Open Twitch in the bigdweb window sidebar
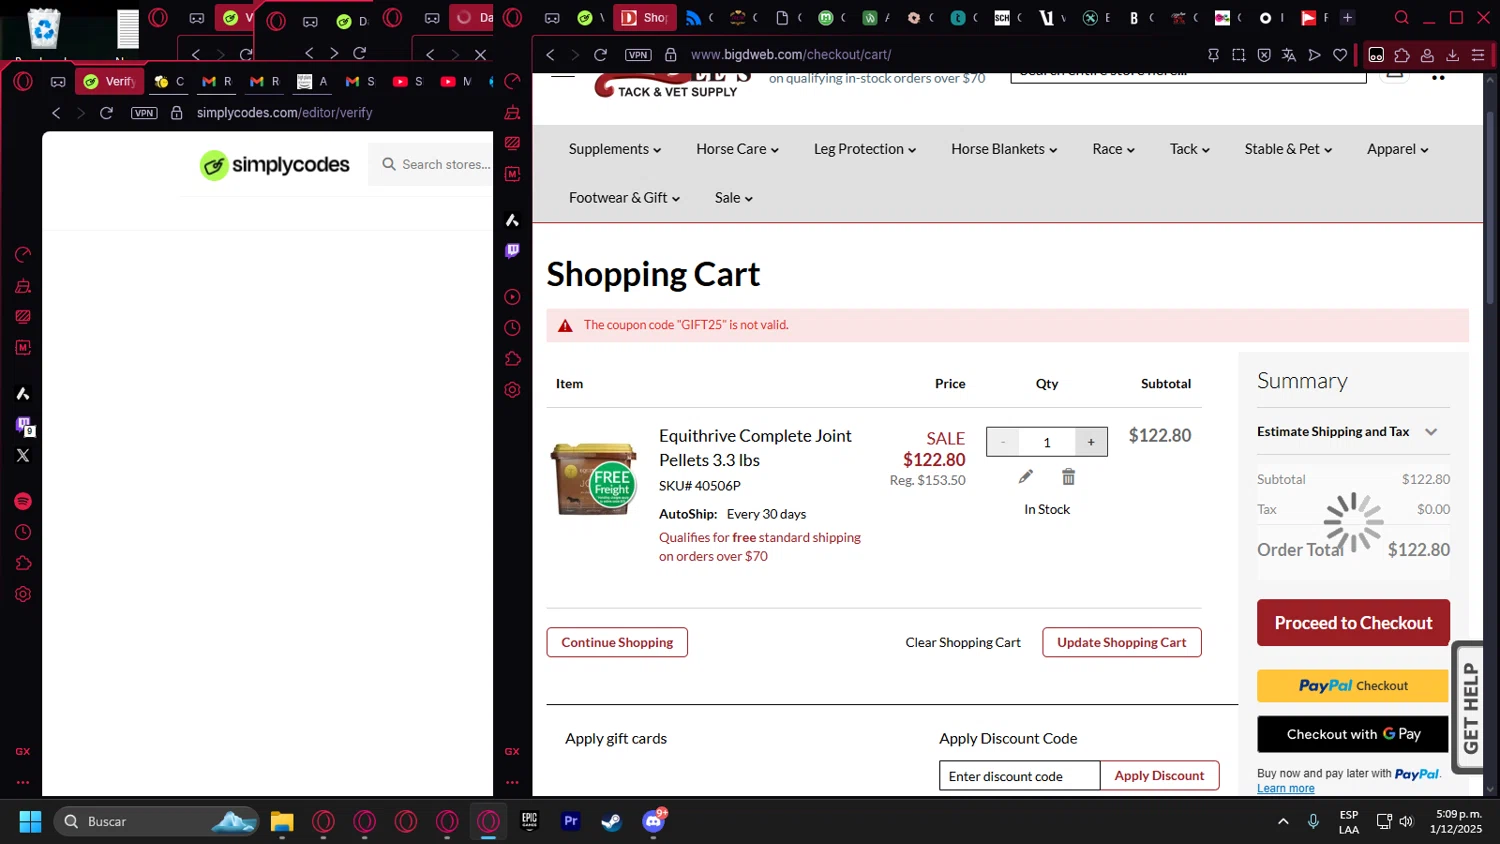Image resolution: width=1500 pixels, height=844 pixels. click(512, 251)
